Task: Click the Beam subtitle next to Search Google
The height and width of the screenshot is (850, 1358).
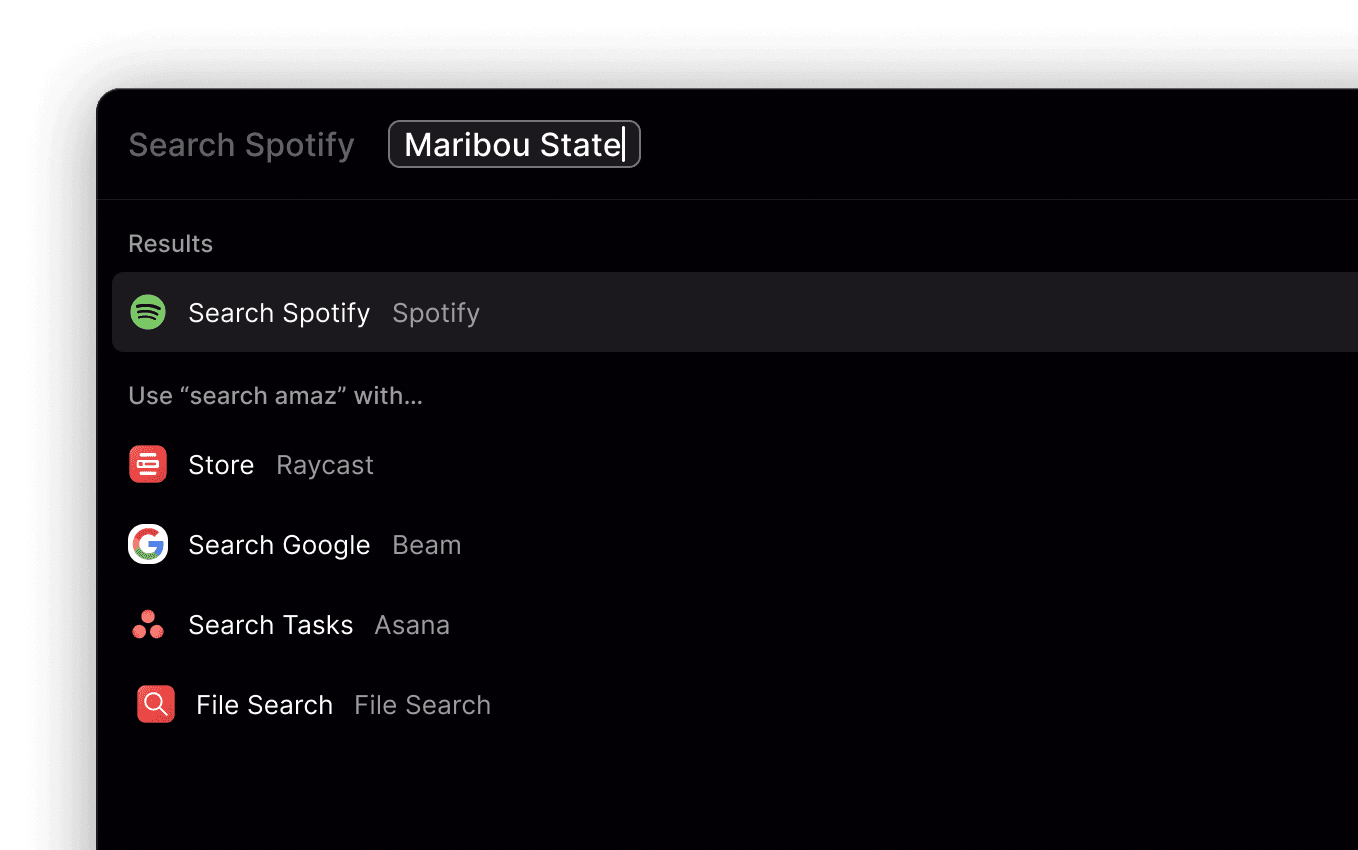Action: click(427, 545)
